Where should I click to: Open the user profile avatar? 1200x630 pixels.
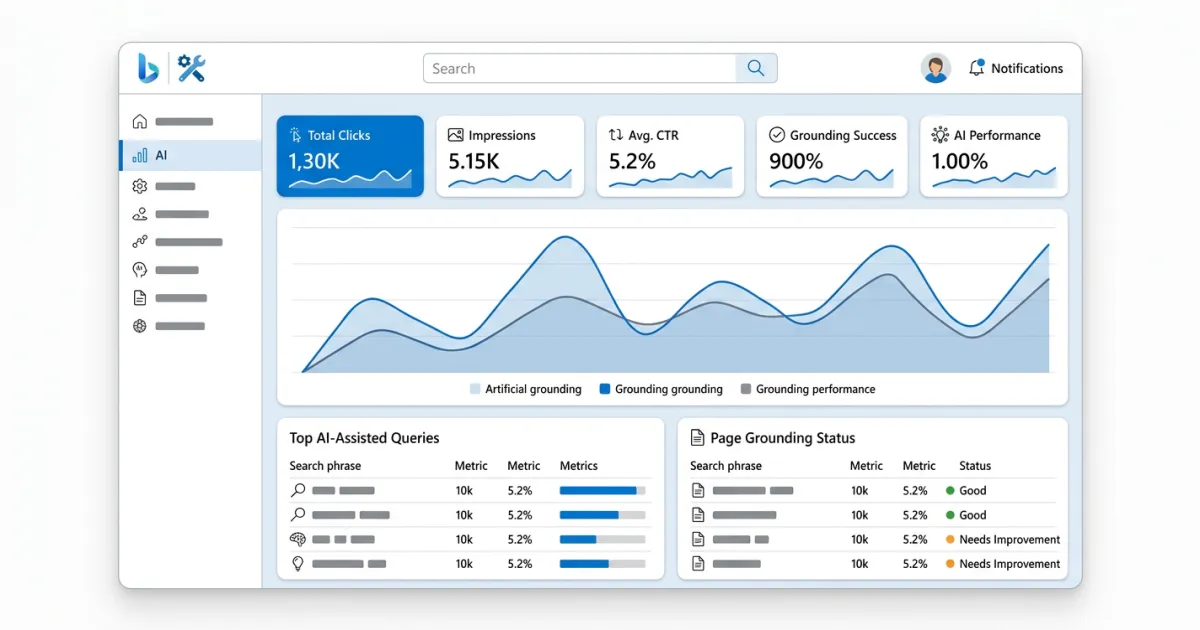(x=935, y=68)
